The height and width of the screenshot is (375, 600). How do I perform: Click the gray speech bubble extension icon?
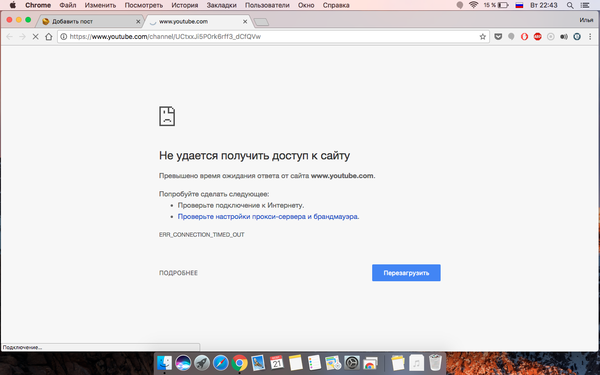(511, 37)
